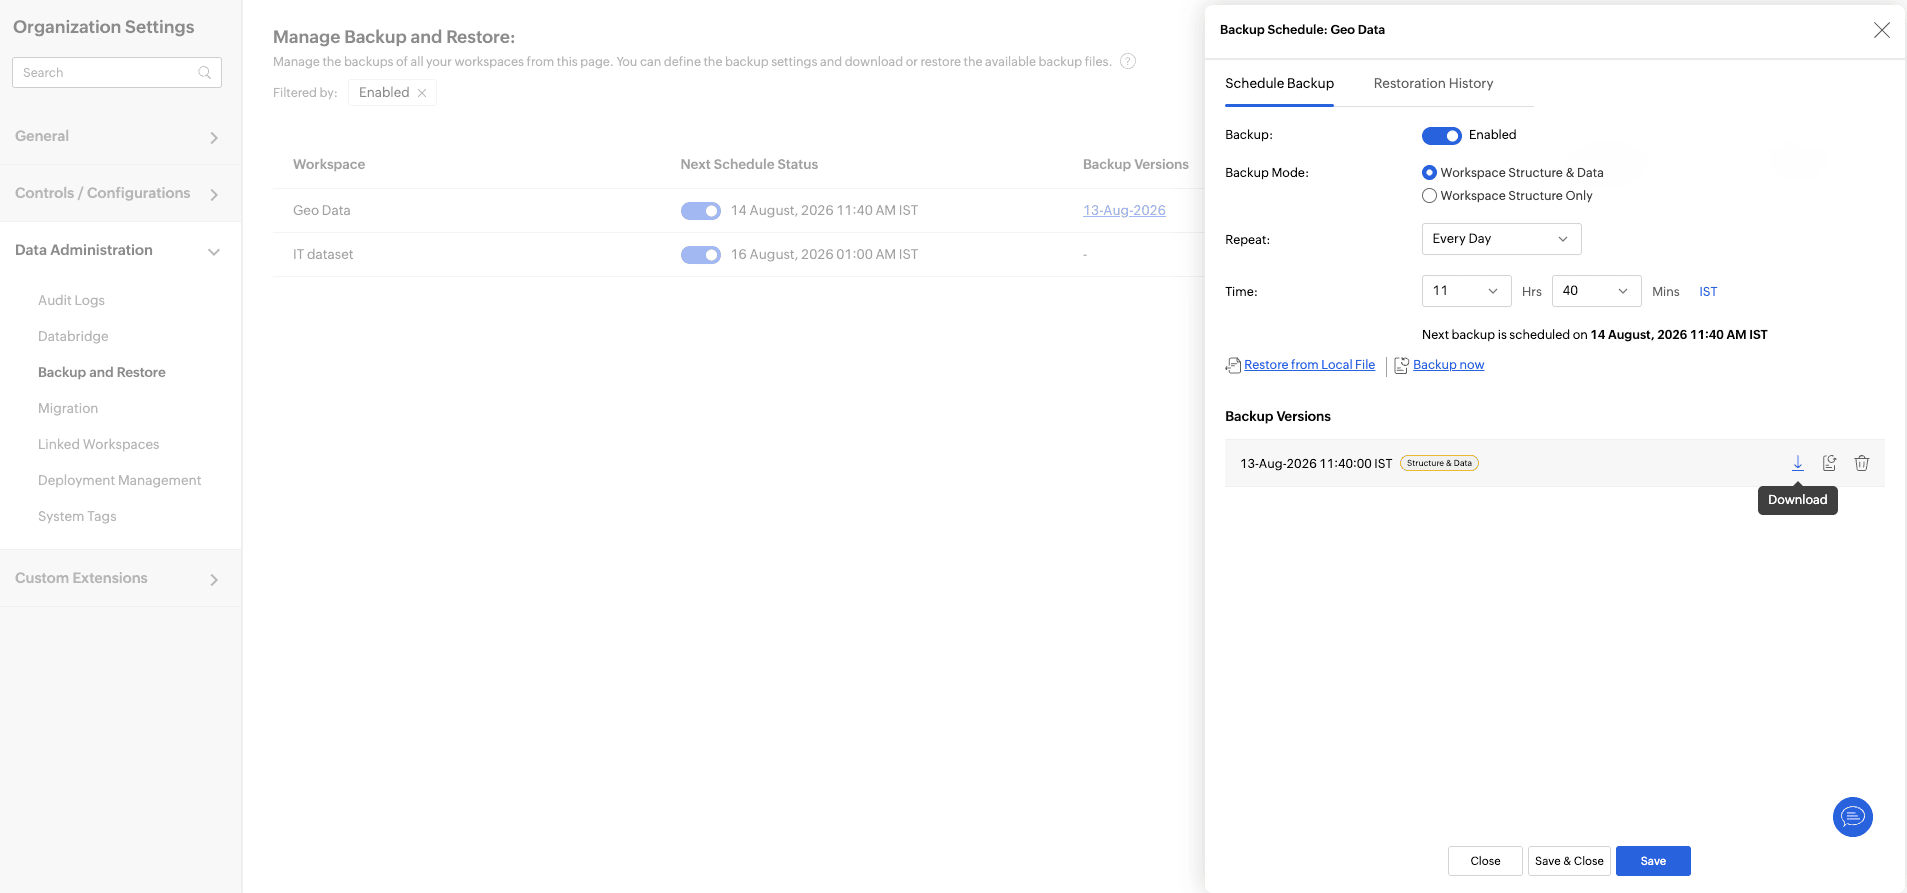
Task: Remove the Enabled filter chip
Action: pyautogui.click(x=422, y=93)
